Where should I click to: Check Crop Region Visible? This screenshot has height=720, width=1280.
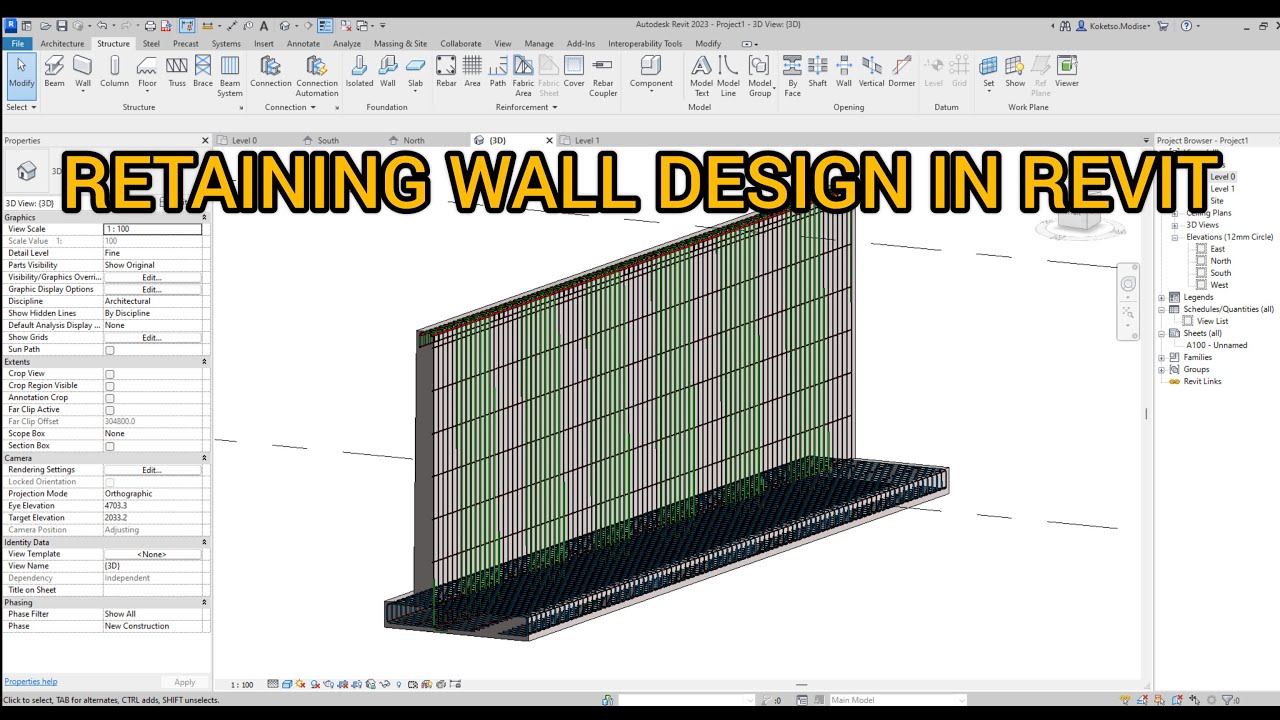[x=110, y=386]
